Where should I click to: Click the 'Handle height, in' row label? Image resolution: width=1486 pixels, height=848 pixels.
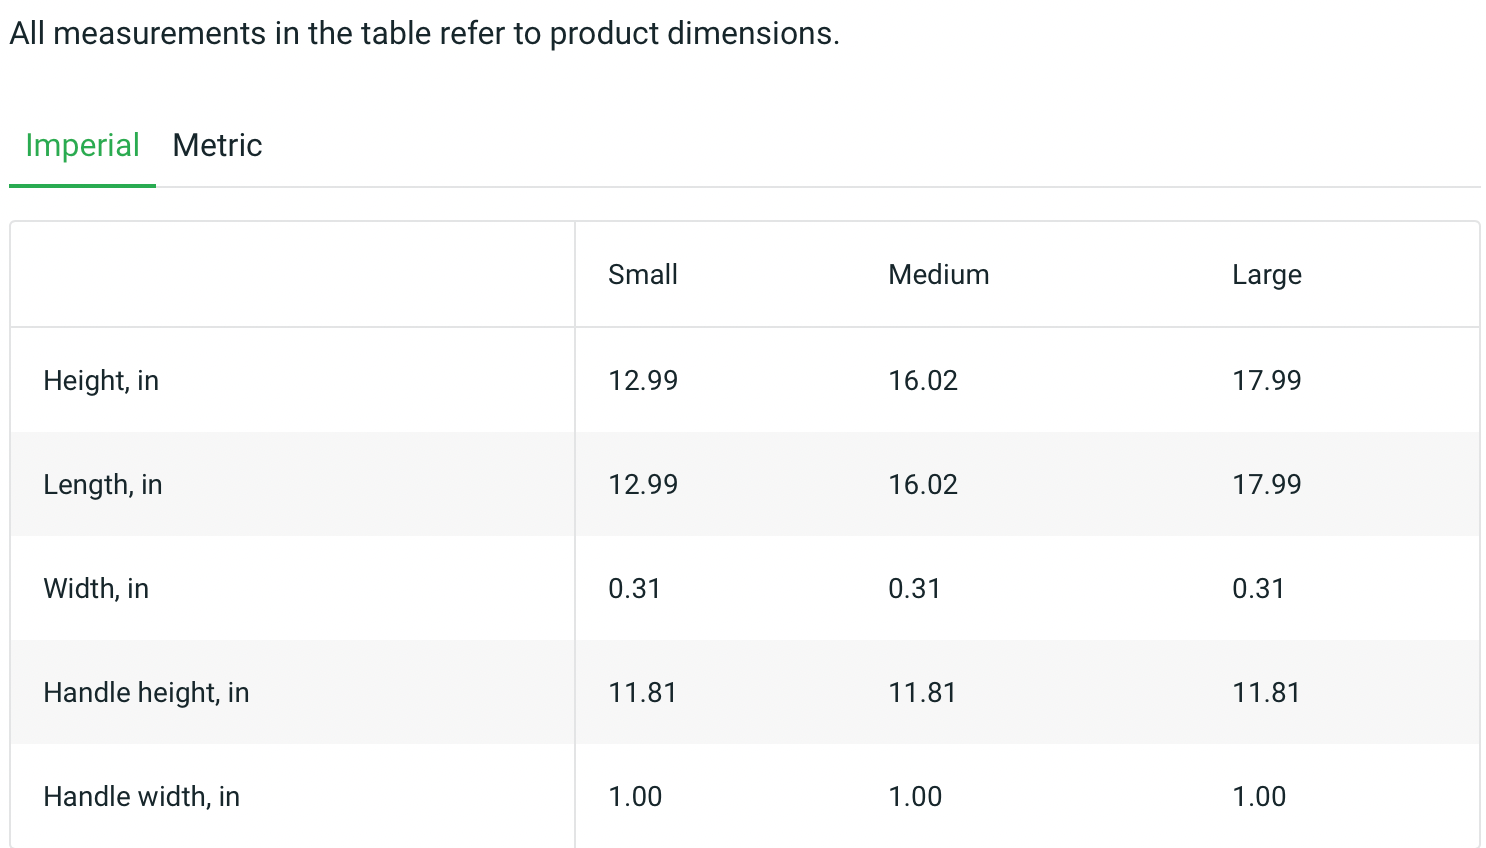(146, 693)
